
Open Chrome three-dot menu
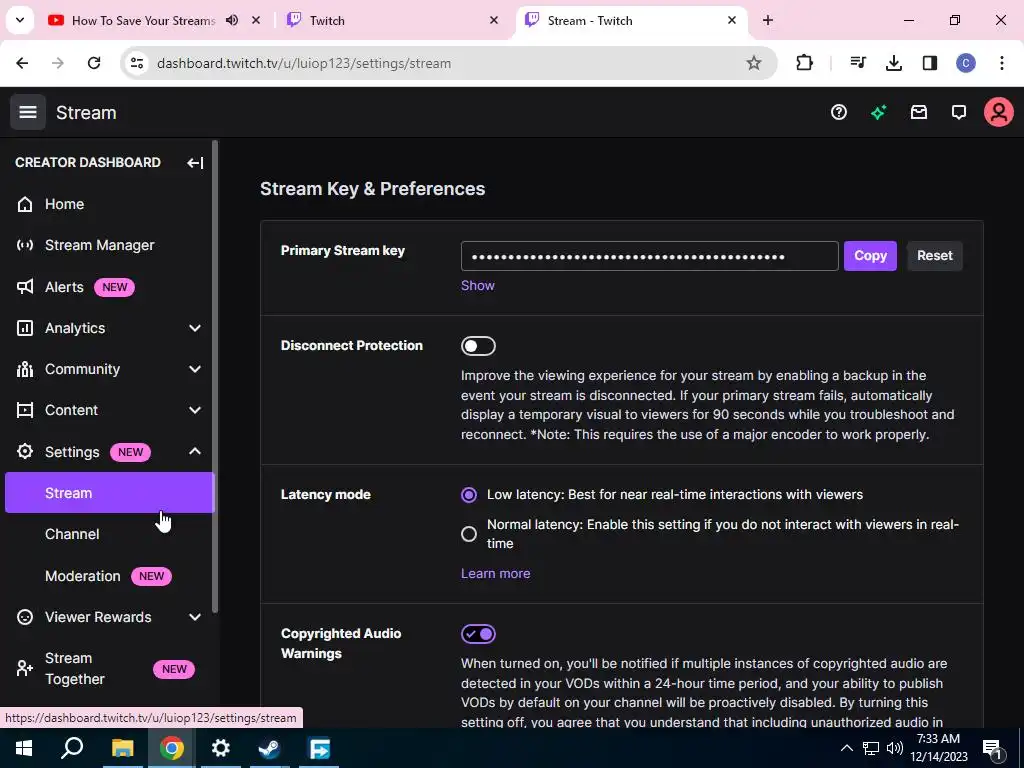[x=1002, y=63]
